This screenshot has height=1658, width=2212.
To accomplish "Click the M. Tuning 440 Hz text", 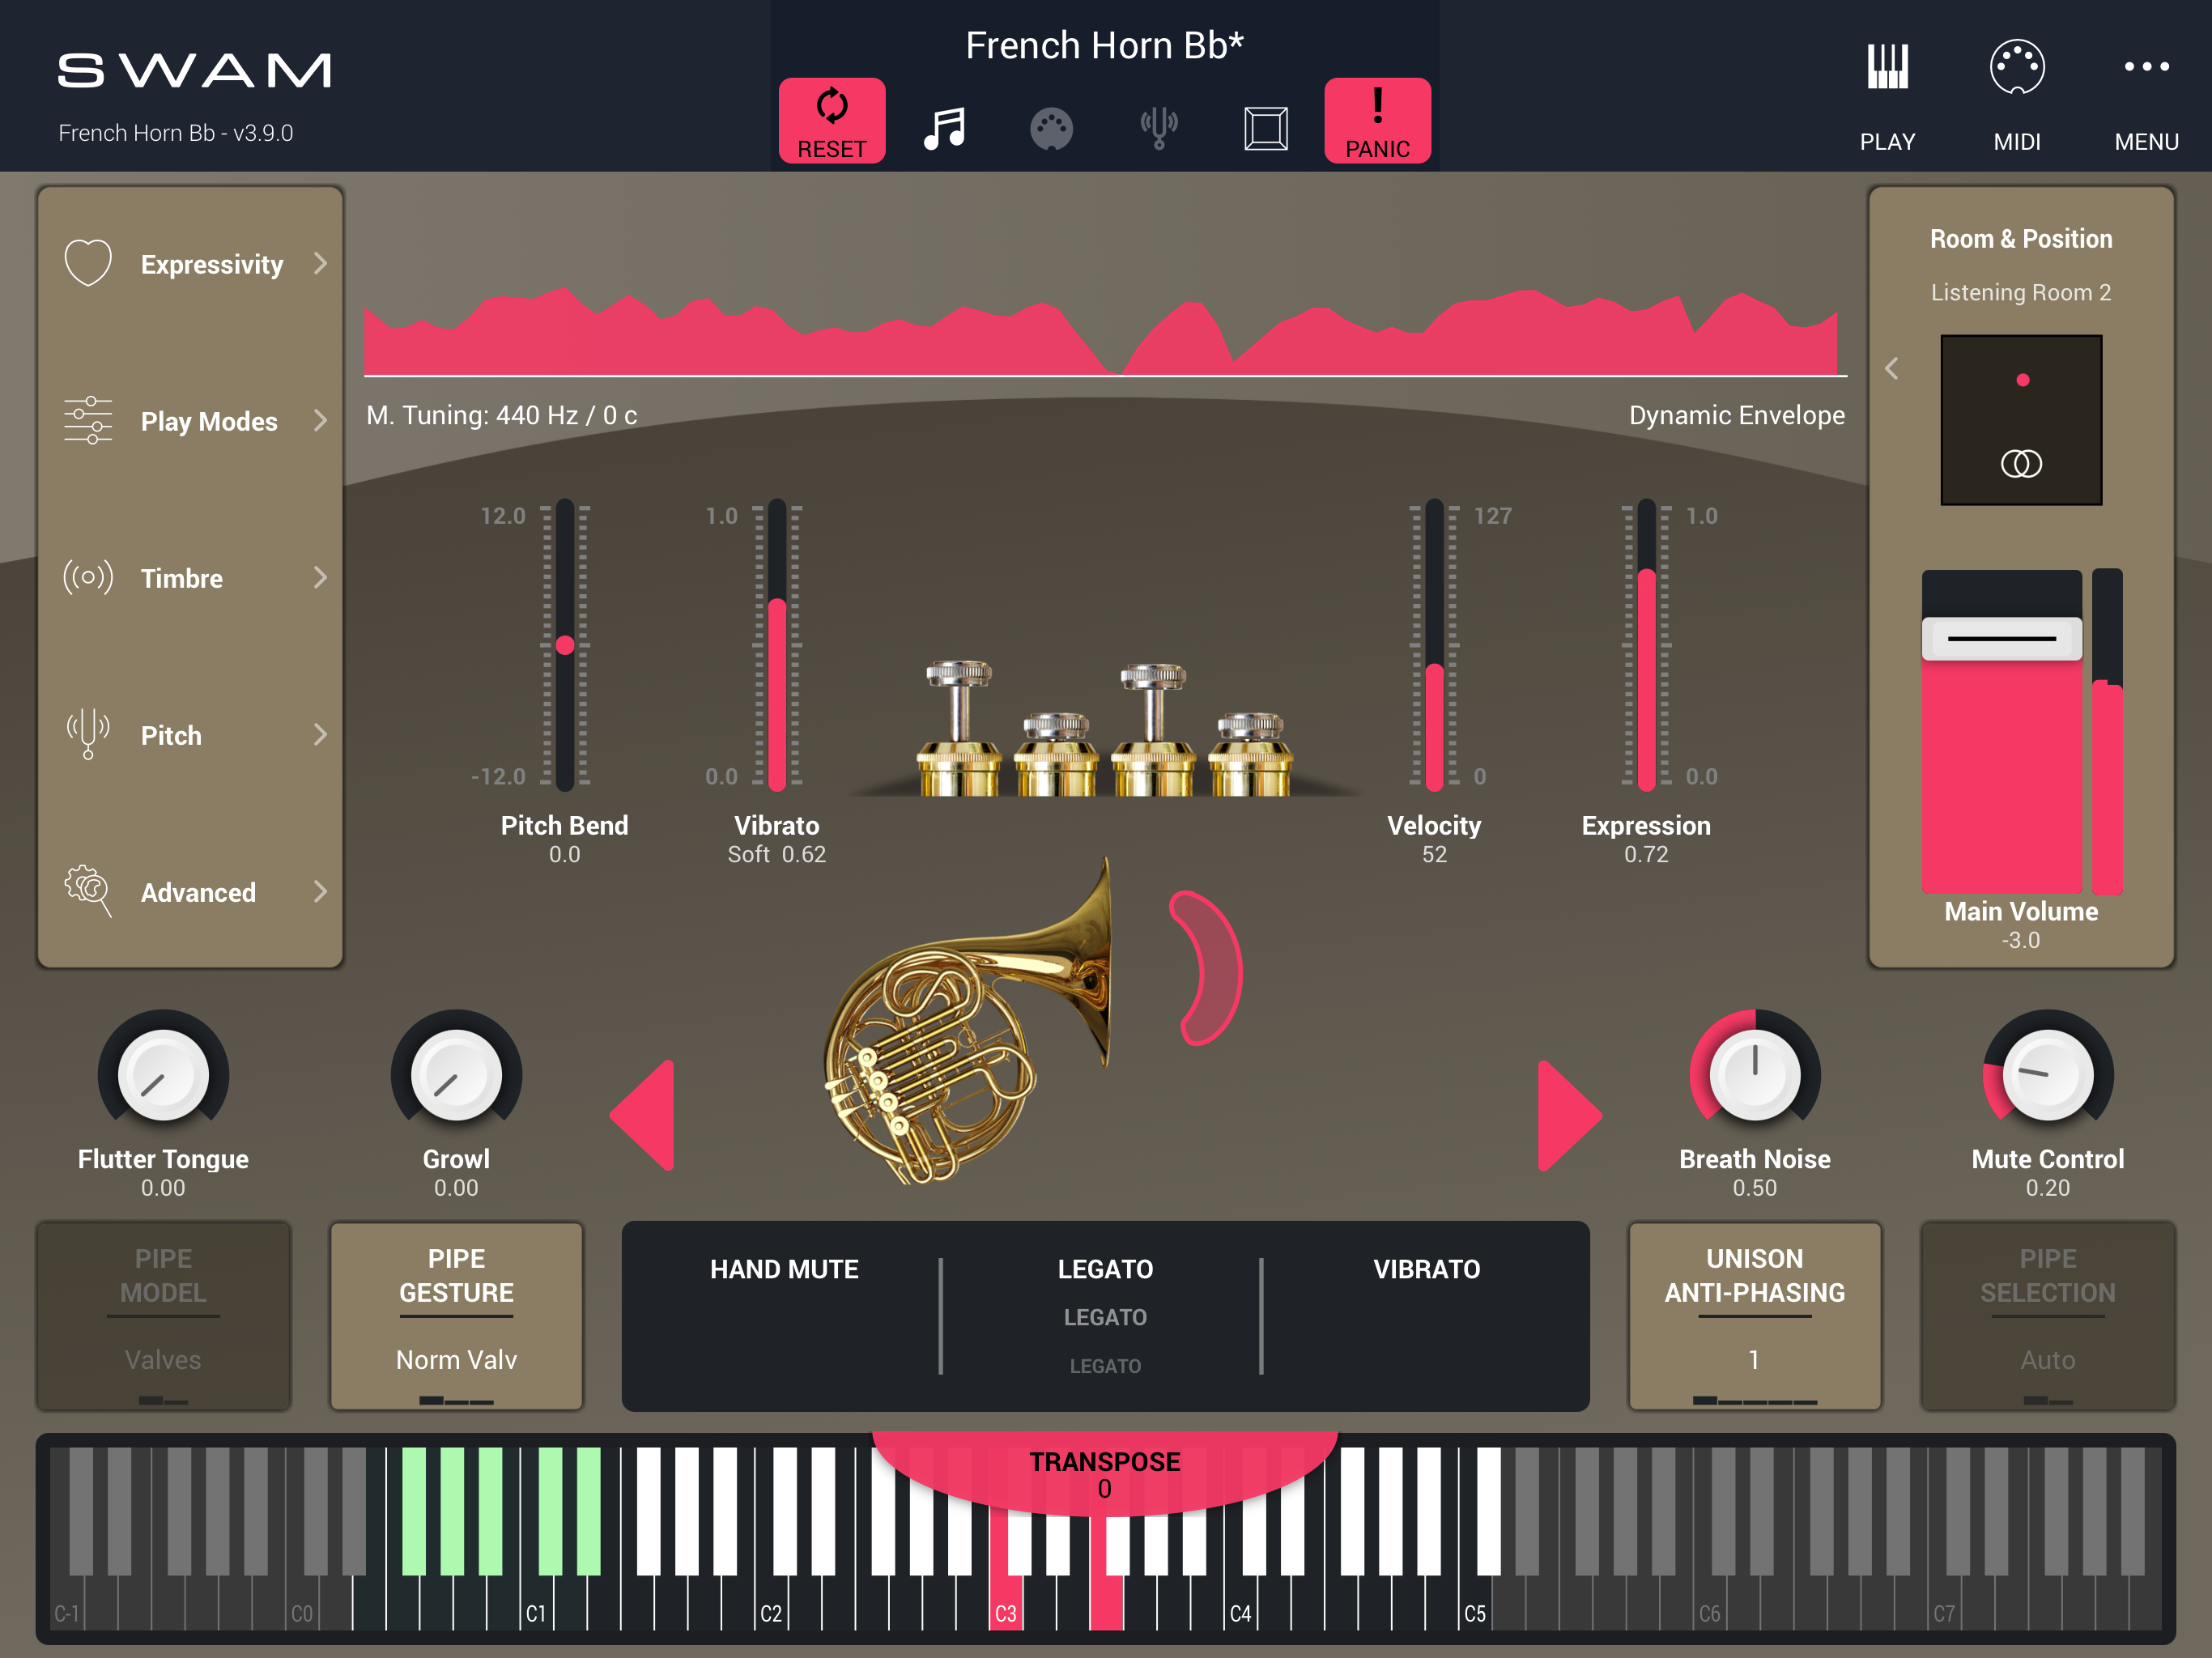I will [x=501, y=415].
